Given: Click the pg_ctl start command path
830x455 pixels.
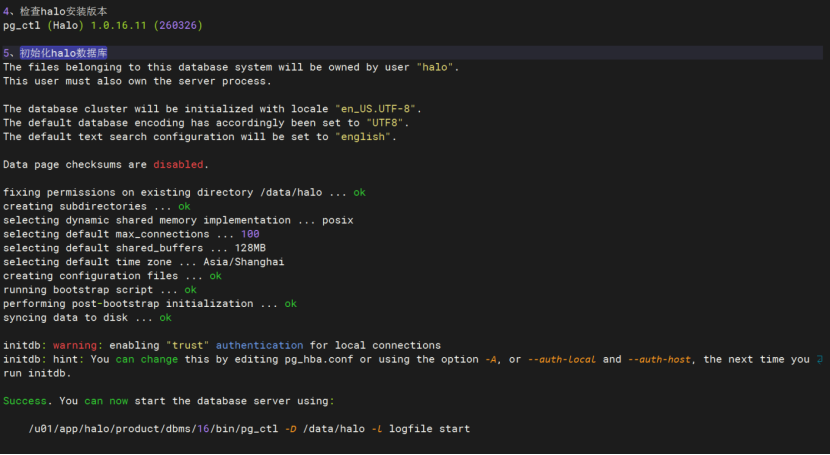Looking at the screenshot, I should (x=153, y=429).
